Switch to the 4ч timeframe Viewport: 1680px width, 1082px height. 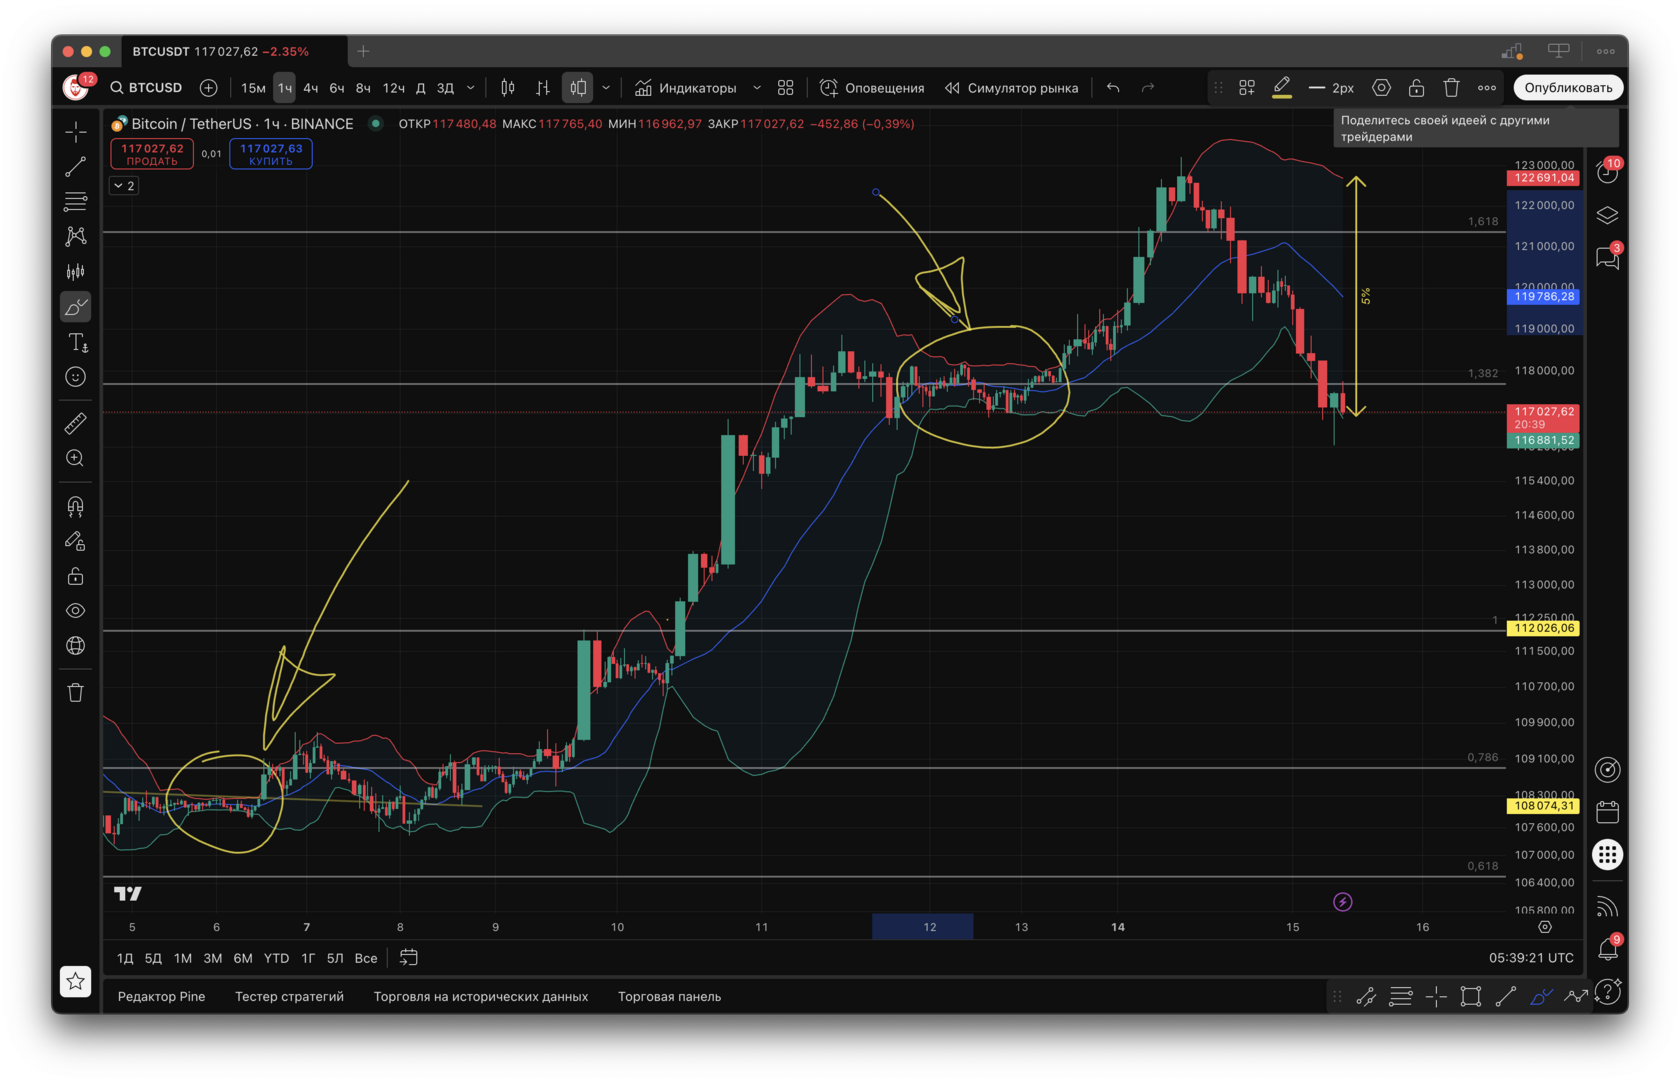click(311, 88)
